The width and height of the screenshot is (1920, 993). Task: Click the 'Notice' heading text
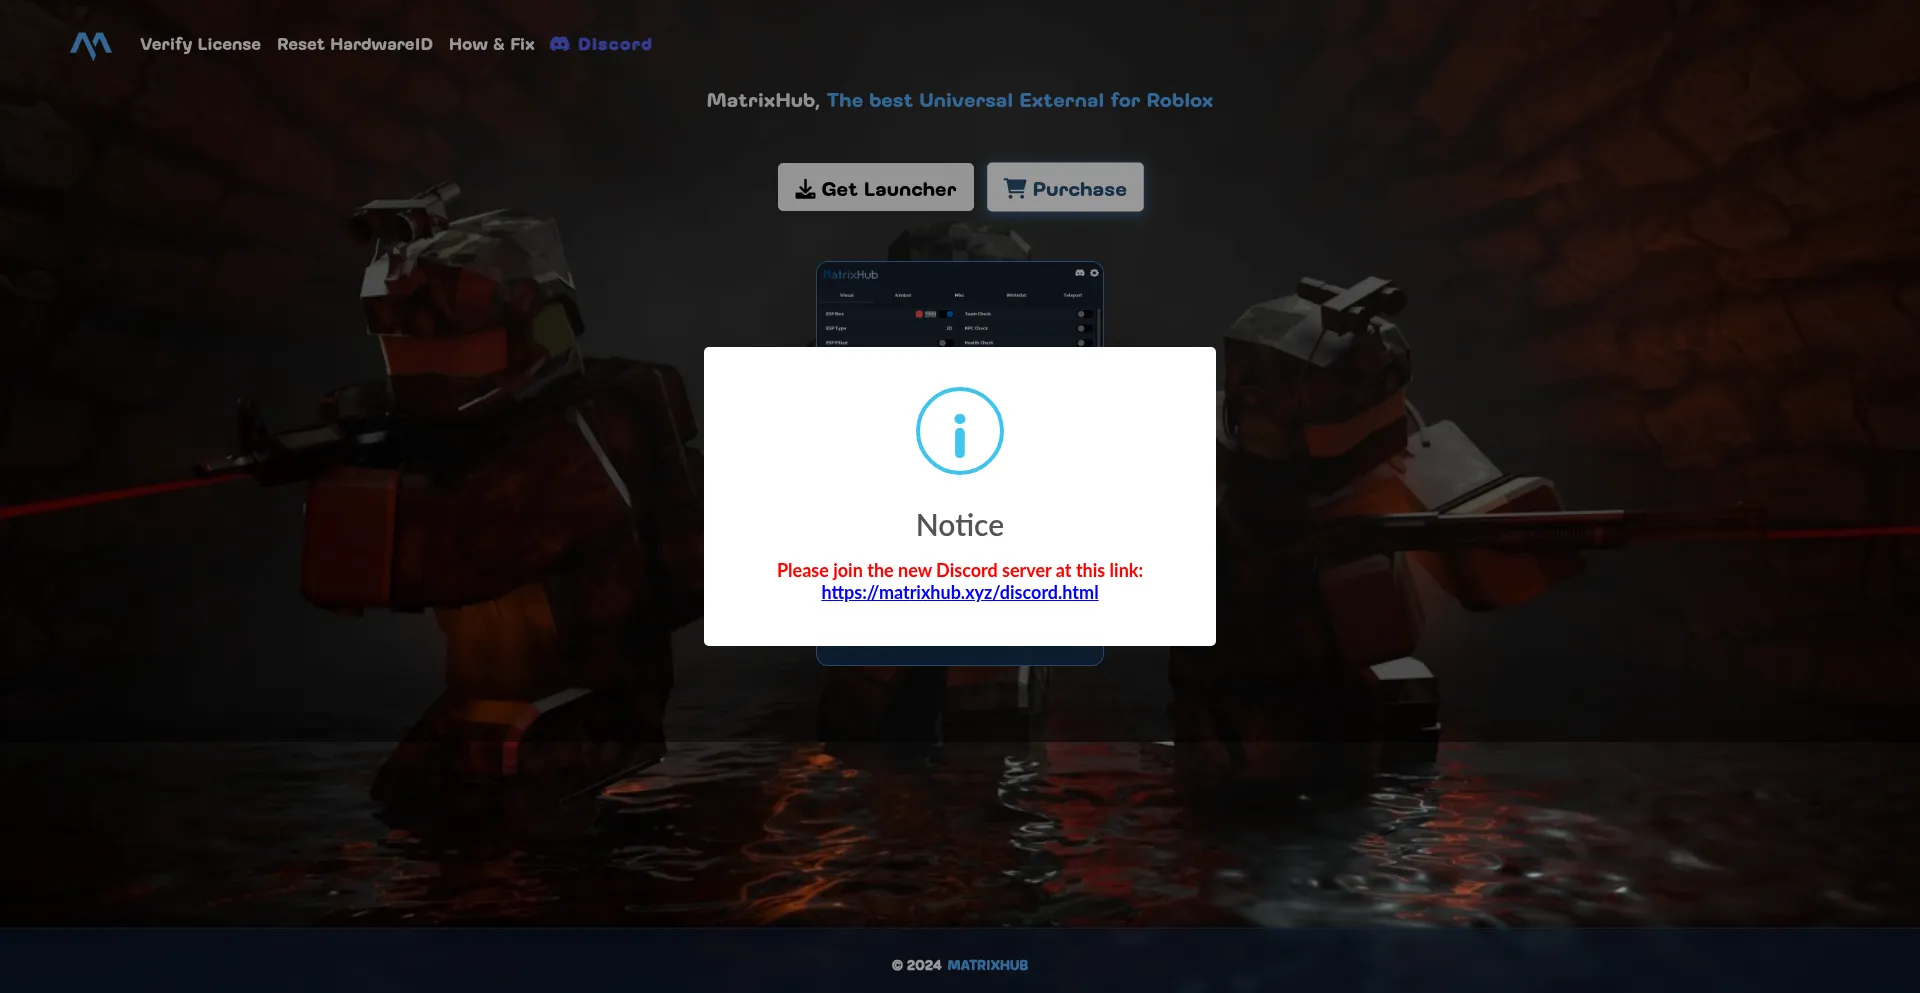tap(960, 525)
